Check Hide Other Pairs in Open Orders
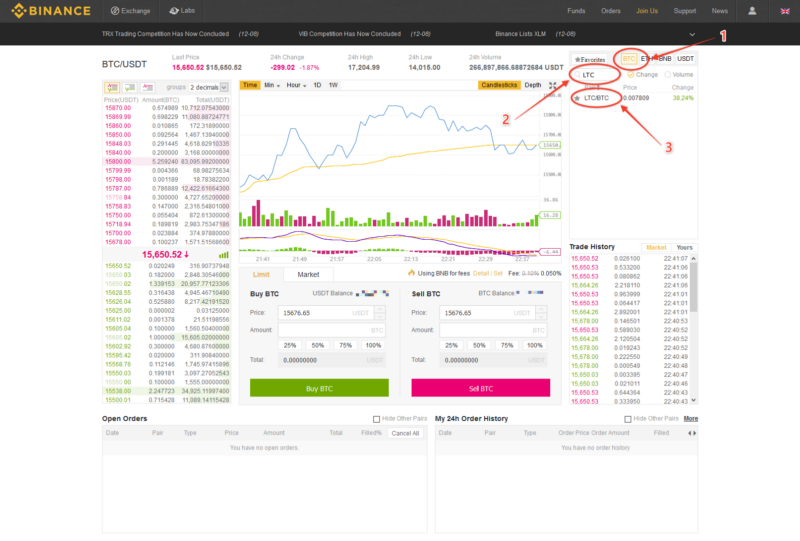The width and height of the screenshot is (800, 541). pyautogui.click(x=377, y=419)
